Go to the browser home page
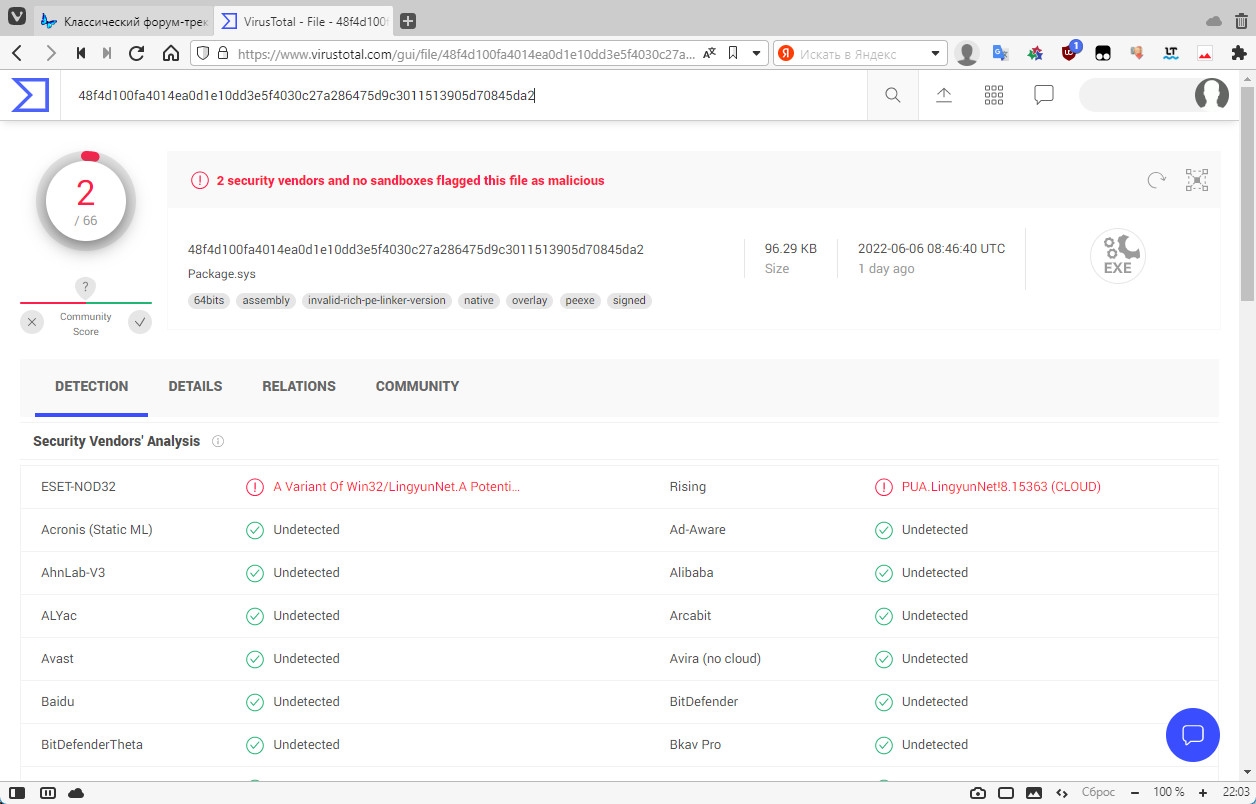The image size is (1256, 804). pyautogui.click(x=170, y=53)
